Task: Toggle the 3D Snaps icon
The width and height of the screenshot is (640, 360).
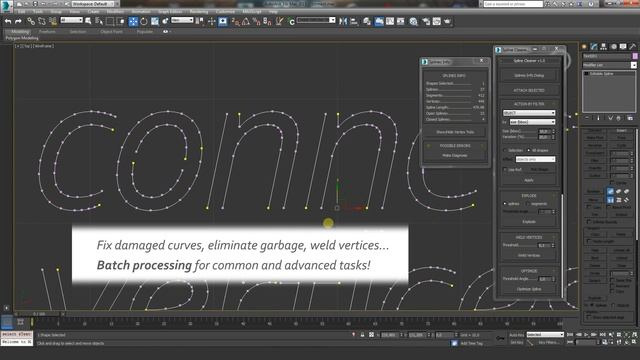Action: pos(236,22)
